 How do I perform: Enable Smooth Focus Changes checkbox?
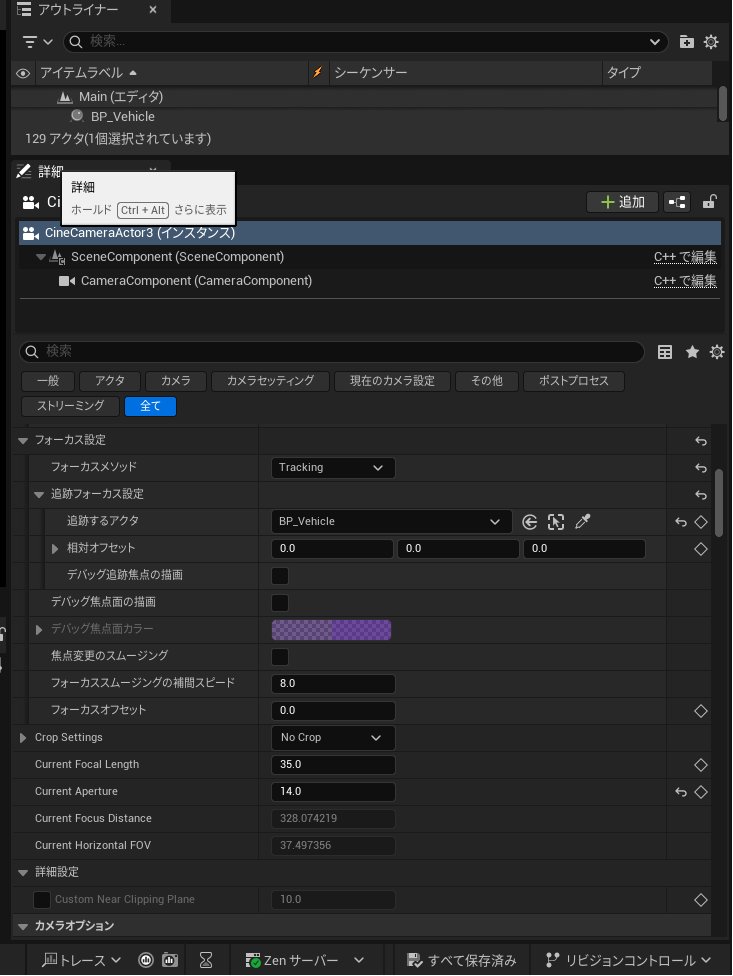pyautogui.click(x=280, y=657)
